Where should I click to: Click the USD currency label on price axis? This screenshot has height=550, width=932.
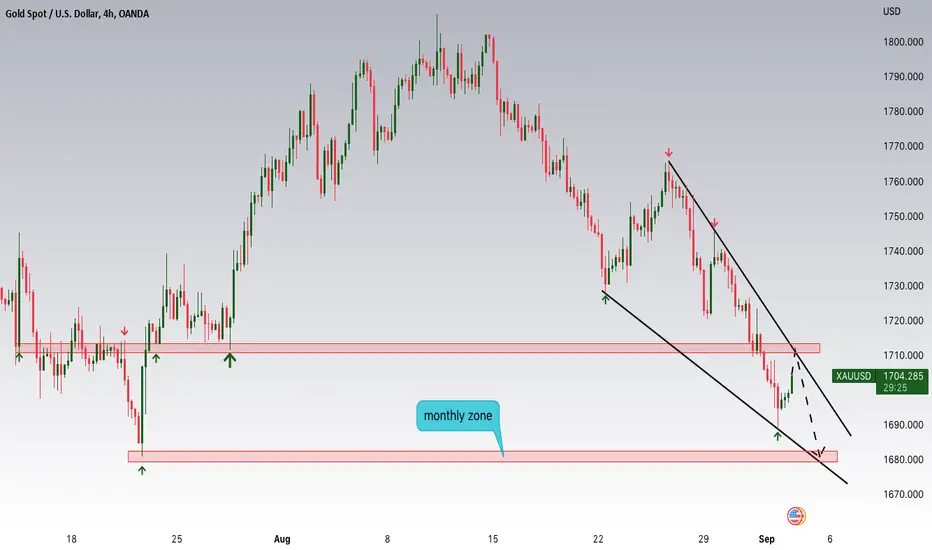892,11
